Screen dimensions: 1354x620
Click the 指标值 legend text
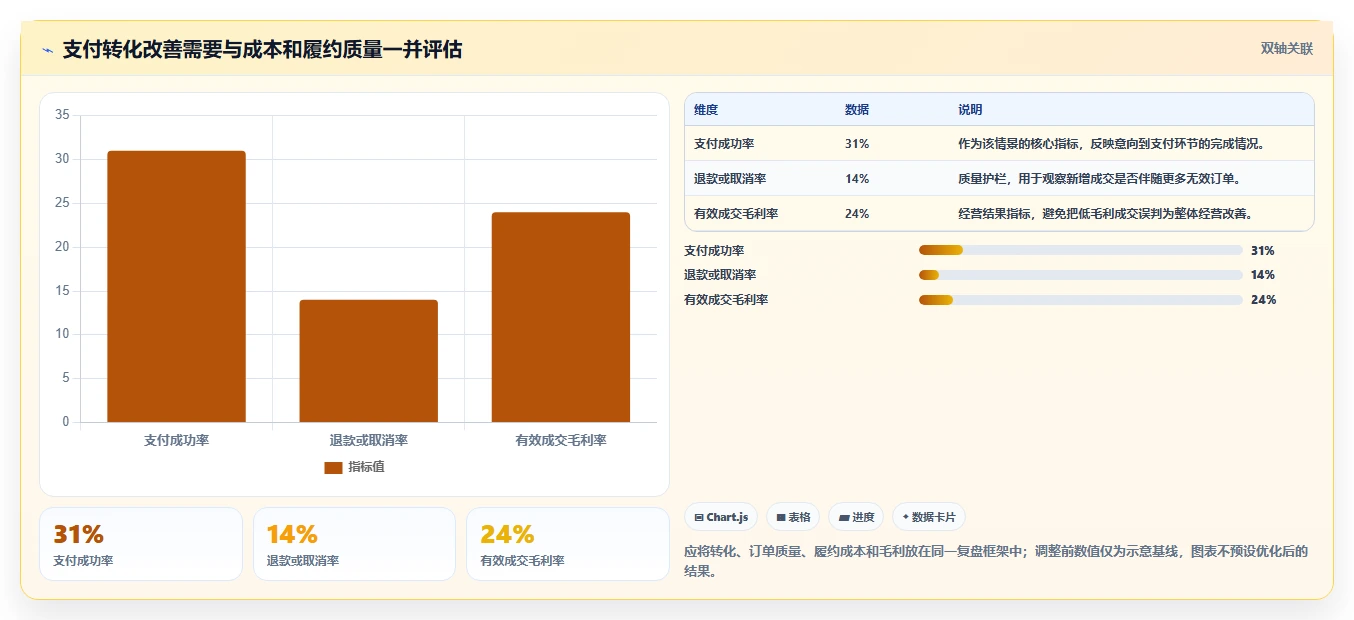coord(366,468)
